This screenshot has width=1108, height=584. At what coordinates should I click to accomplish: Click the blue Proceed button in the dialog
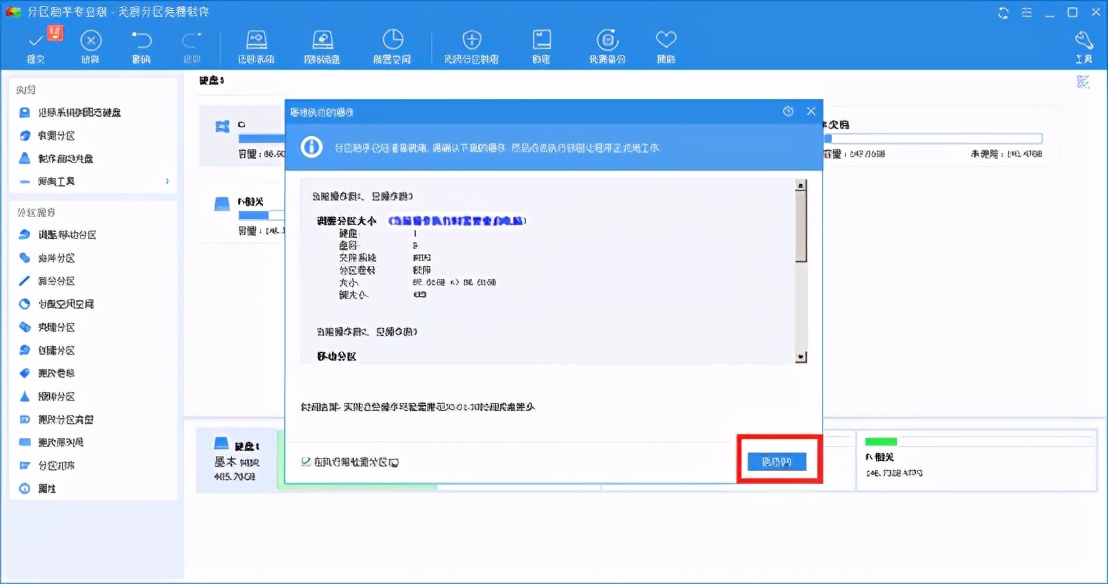777,462
